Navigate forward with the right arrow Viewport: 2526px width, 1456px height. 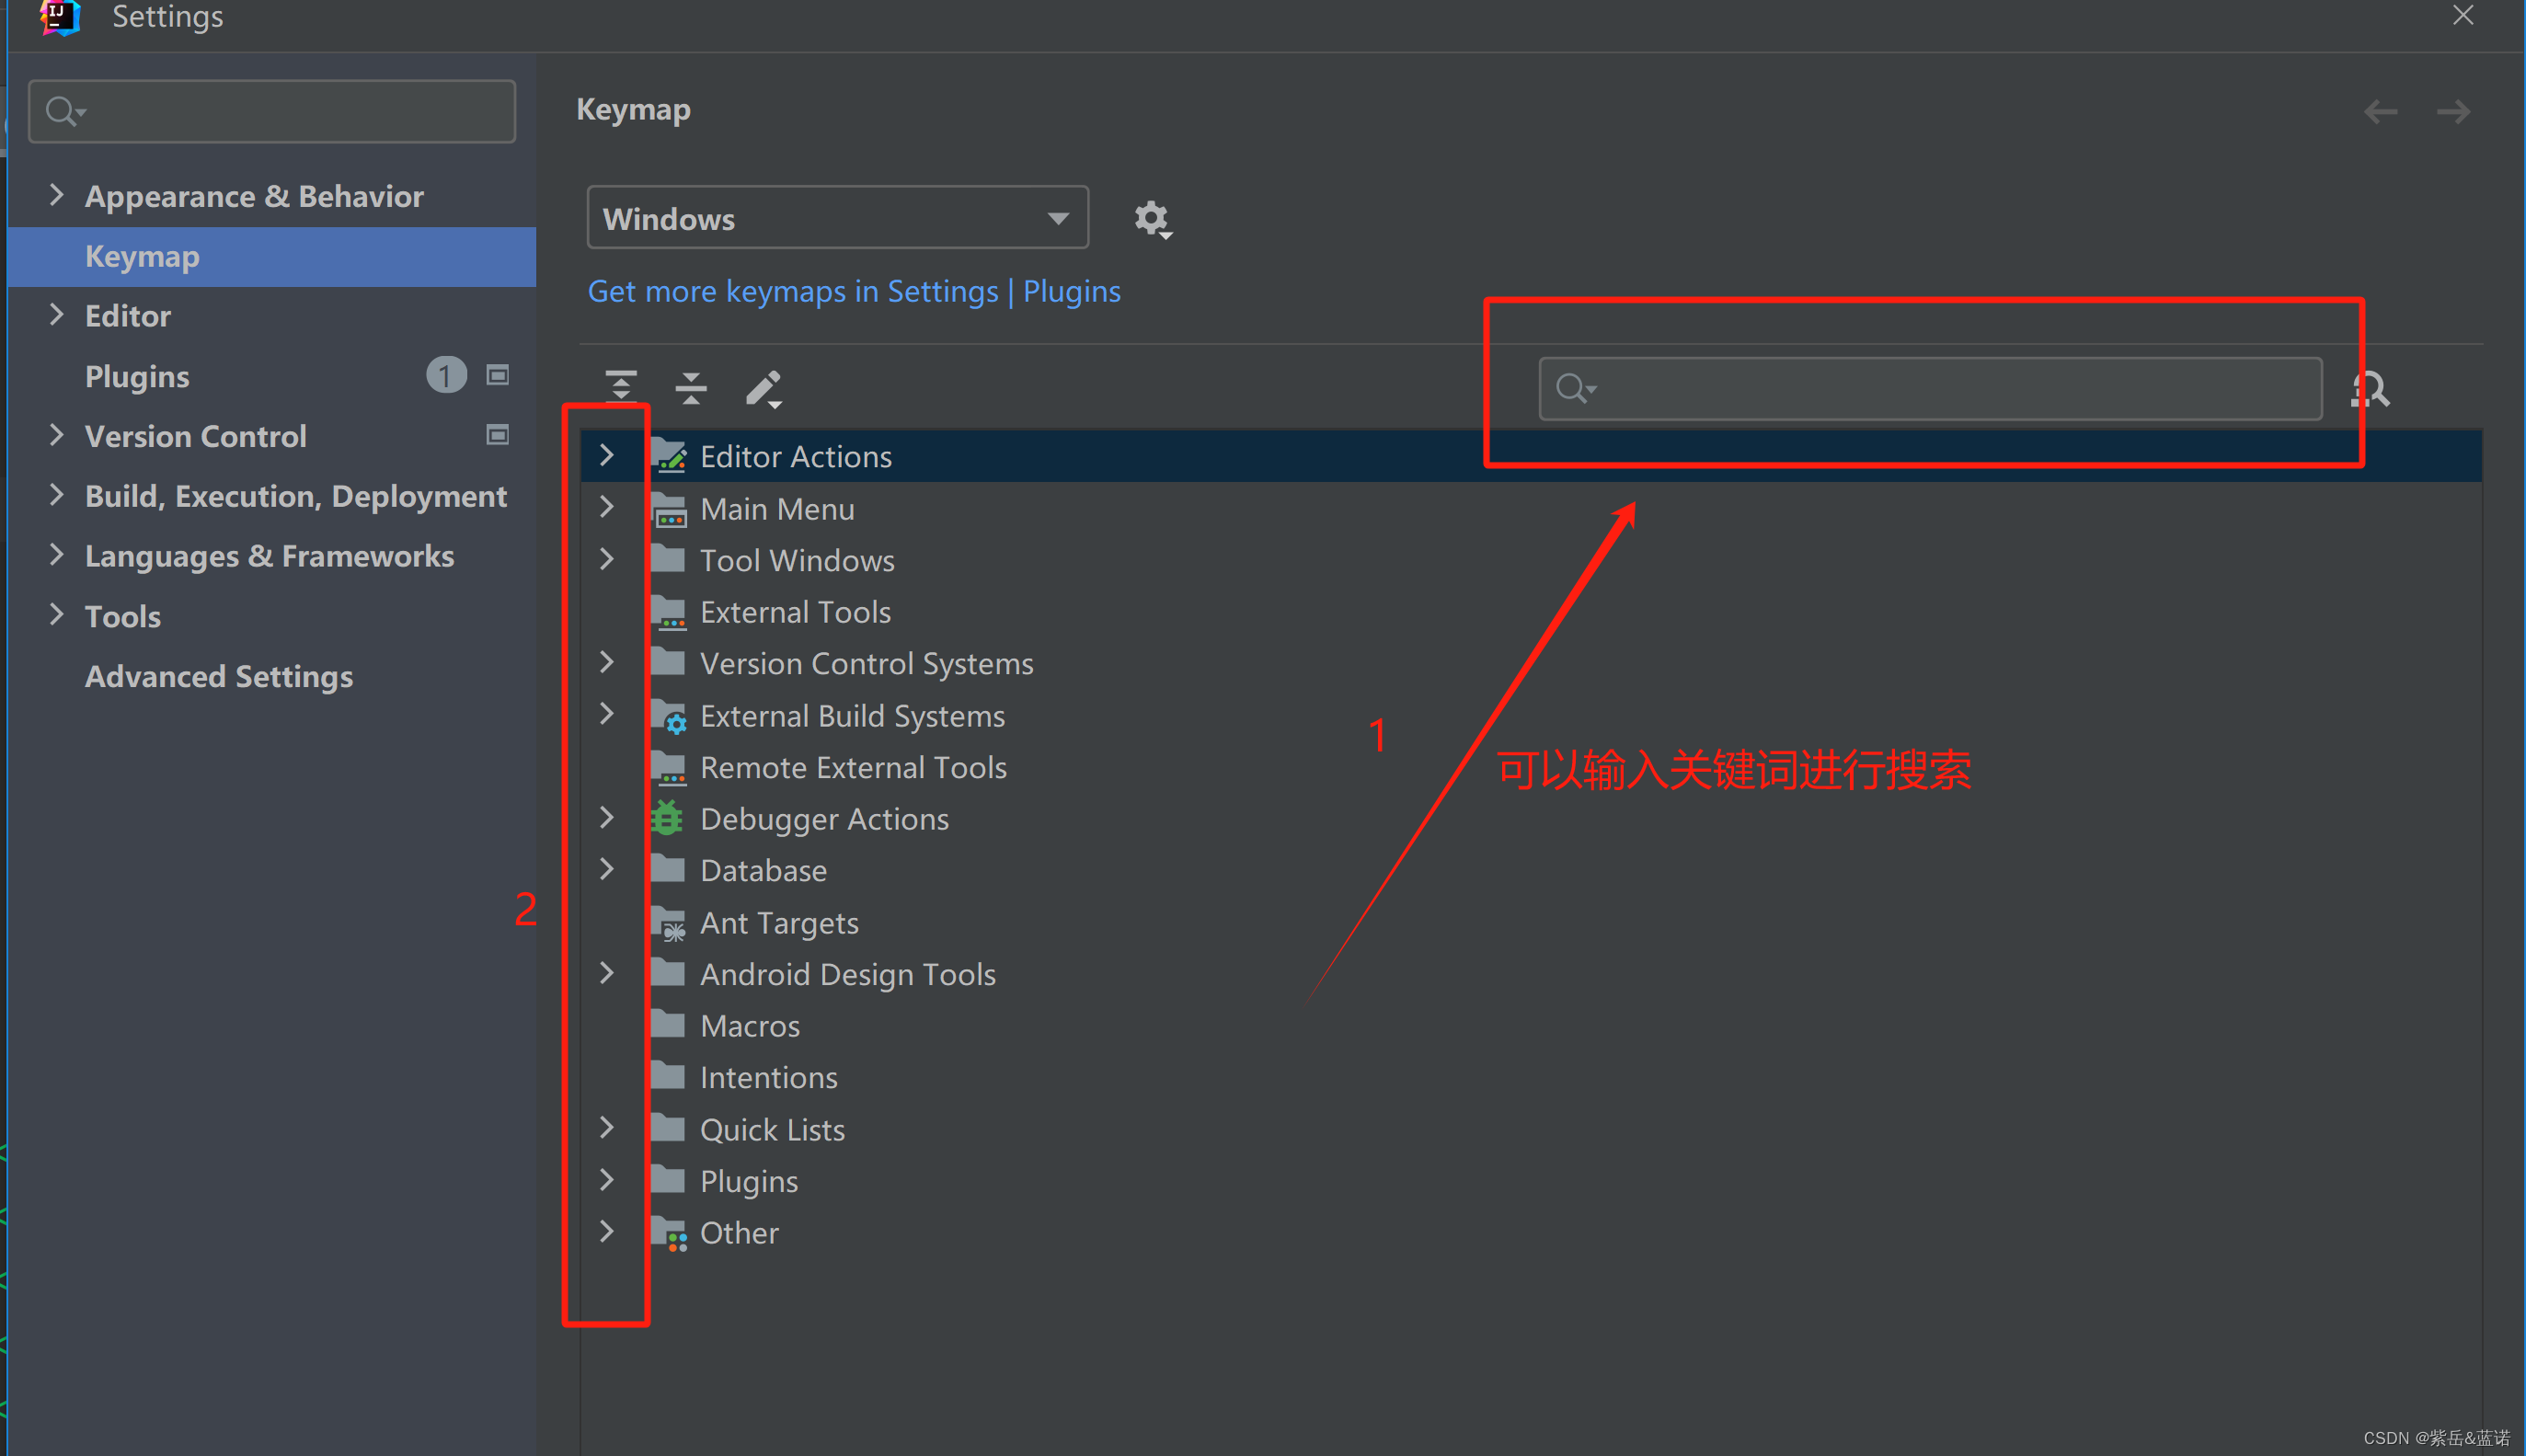pos(2452,111)
